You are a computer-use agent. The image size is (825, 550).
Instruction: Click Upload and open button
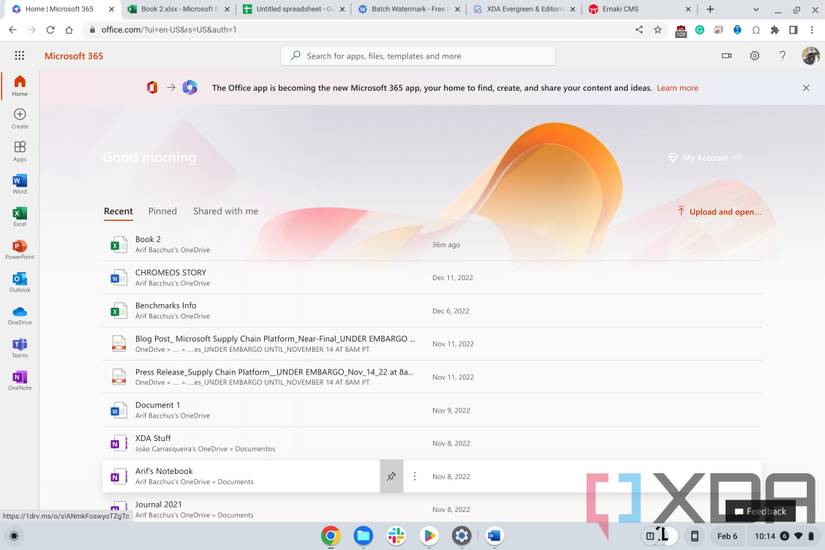[719, 212]
